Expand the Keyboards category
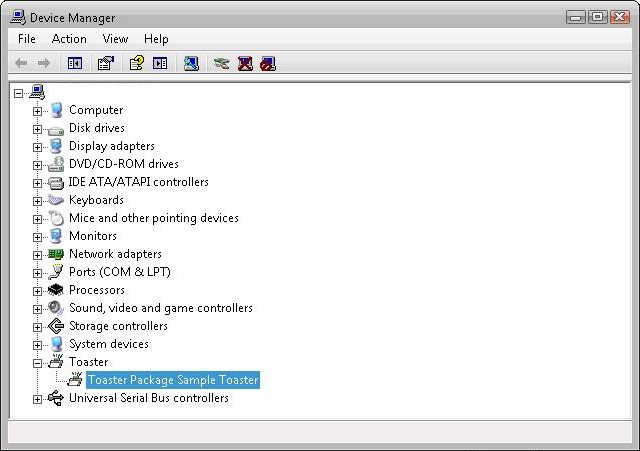 coord(37,201)
